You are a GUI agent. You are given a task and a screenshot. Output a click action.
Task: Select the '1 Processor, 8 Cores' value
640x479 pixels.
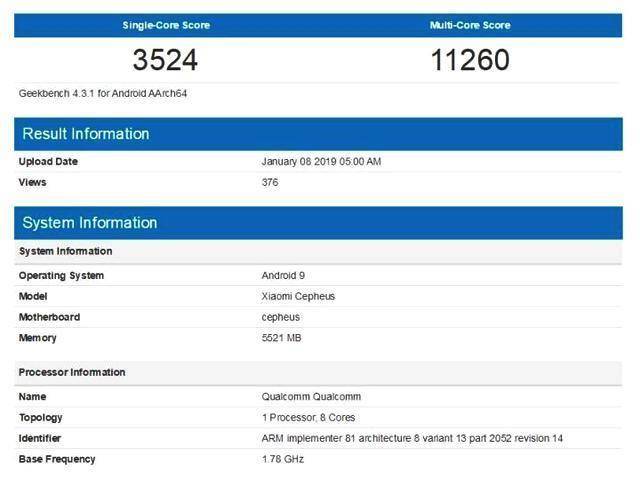click(x=309, y=418)
